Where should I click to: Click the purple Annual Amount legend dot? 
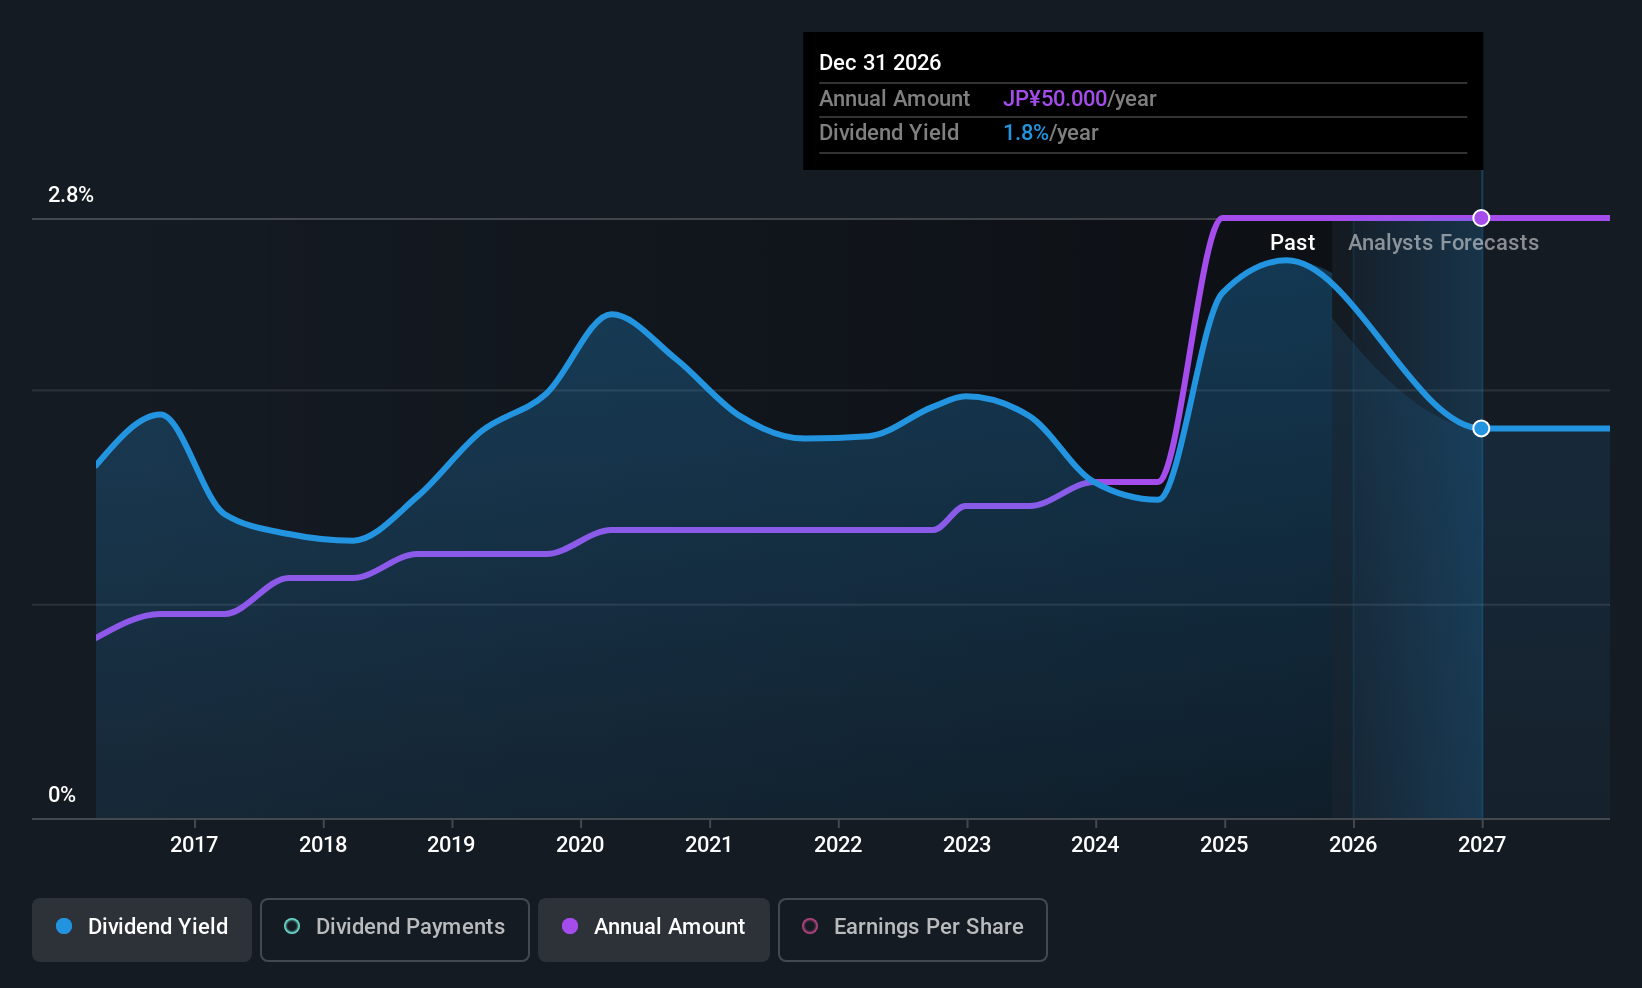tap(570, 927)
